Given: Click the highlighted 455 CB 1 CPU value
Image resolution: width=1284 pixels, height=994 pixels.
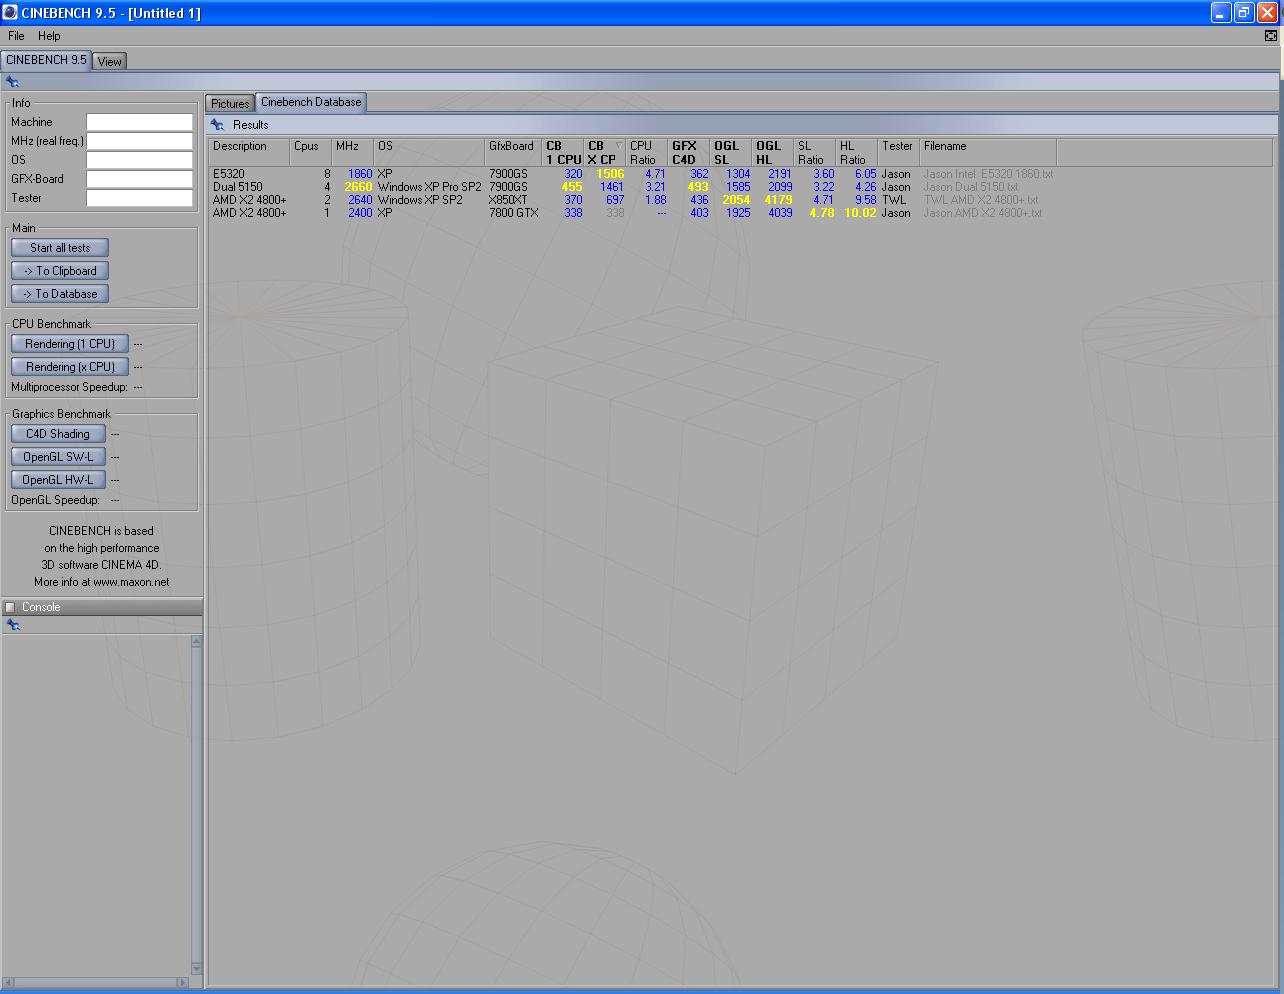Looking at the screenshot, I should click(572, 187).
